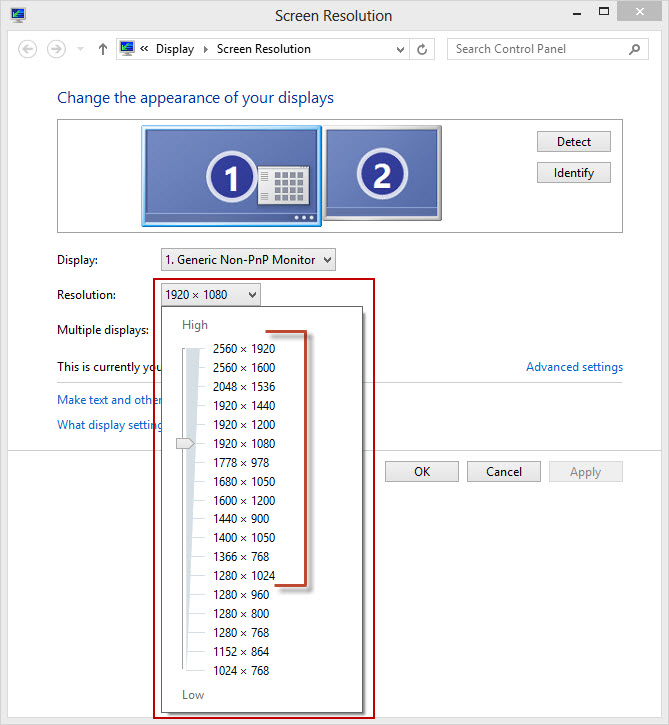Click the Control Panel address bar icon
This screenshot has width=669, height=725.
pos(127,49)
